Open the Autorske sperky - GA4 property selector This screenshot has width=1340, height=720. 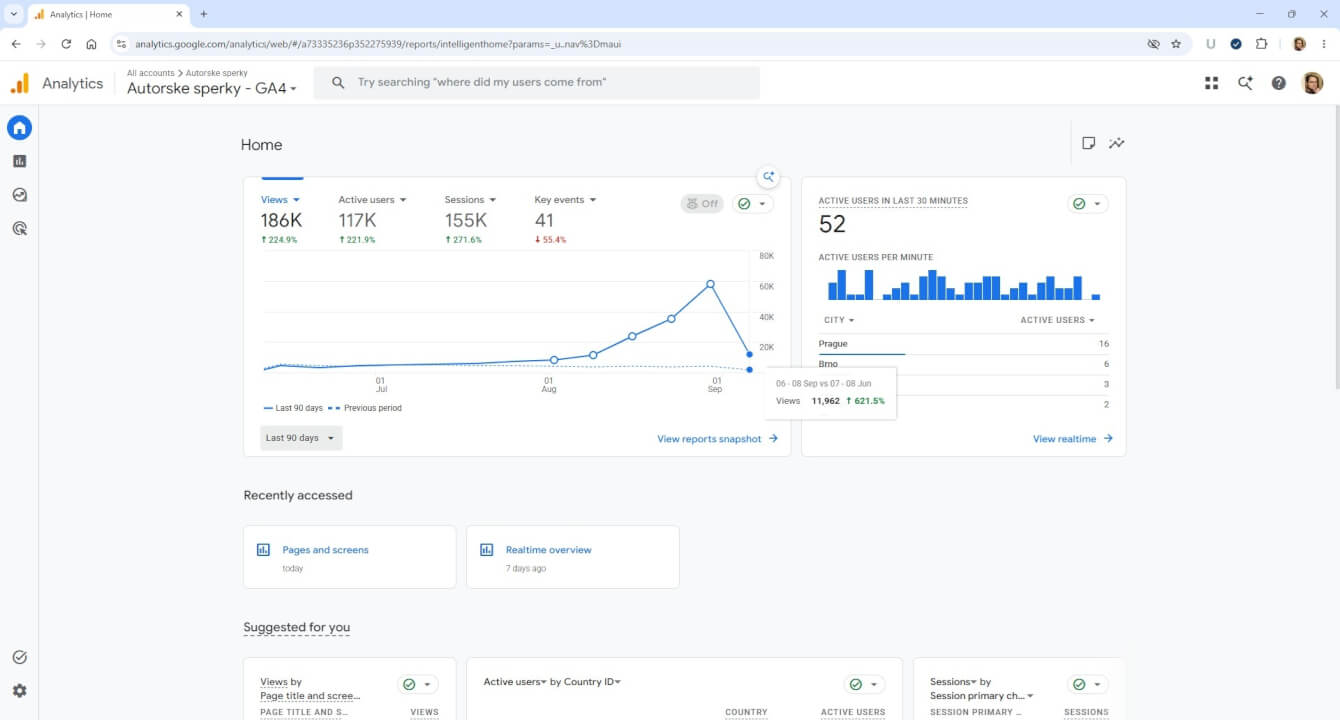[212, 89]
